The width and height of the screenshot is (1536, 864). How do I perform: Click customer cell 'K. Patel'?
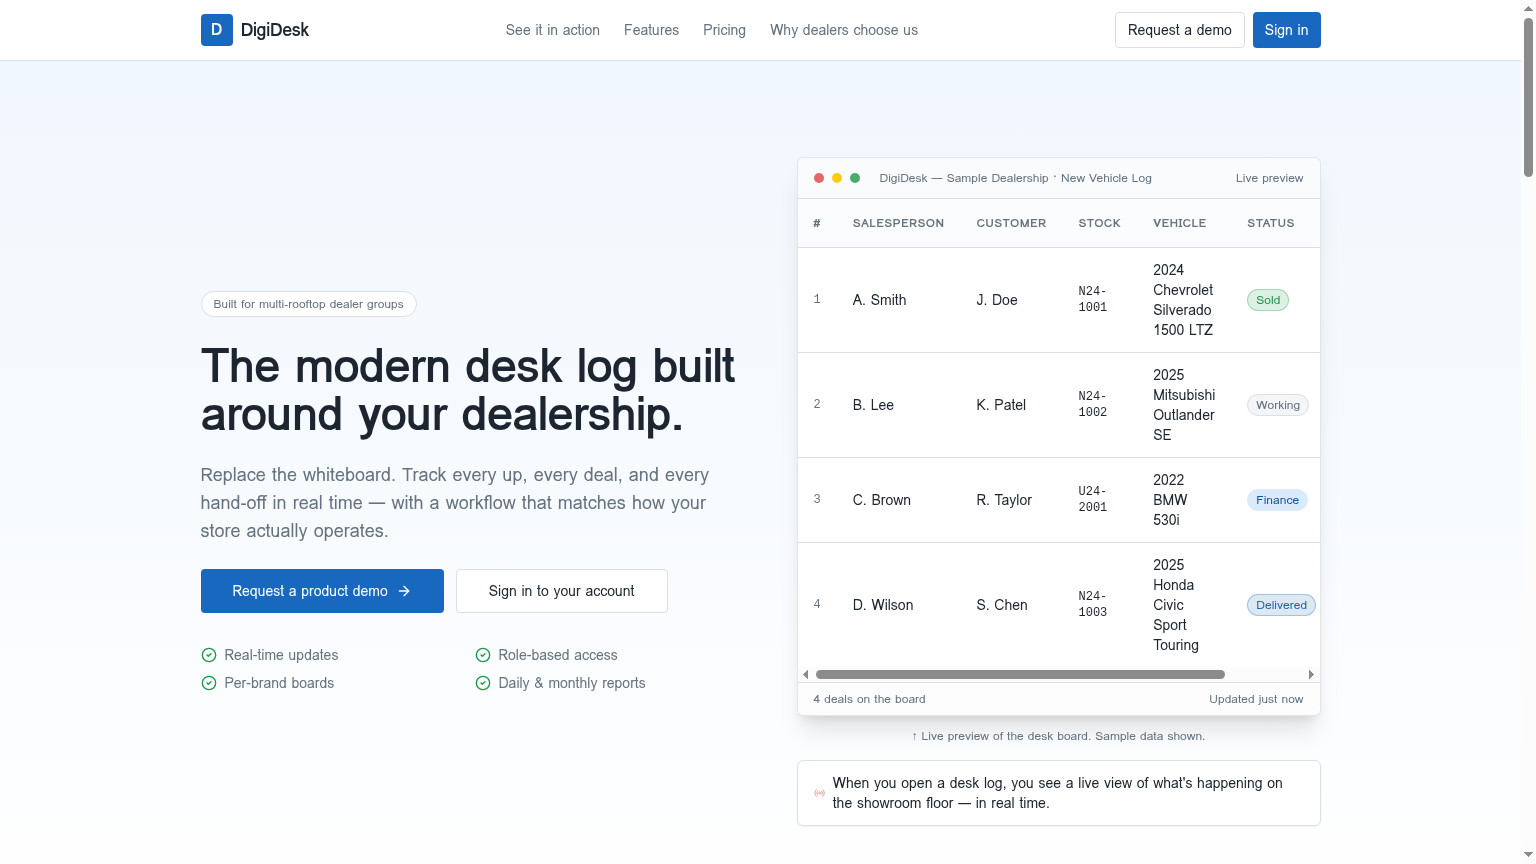1001,405
